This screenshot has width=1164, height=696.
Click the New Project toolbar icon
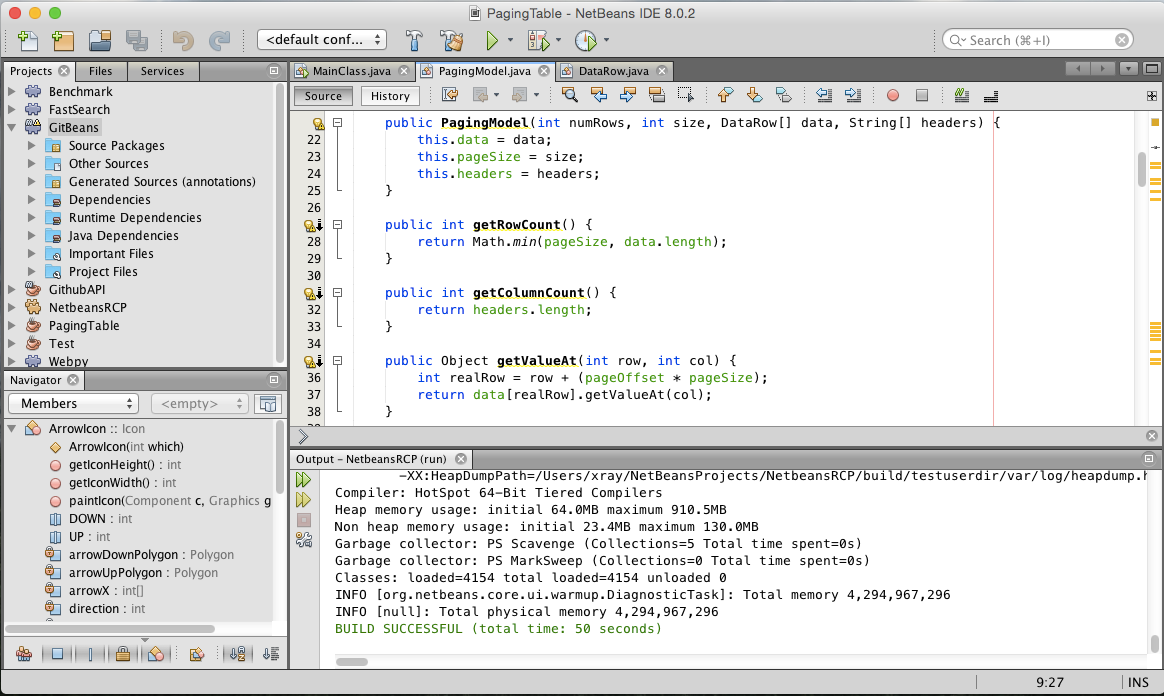point(63,40)
